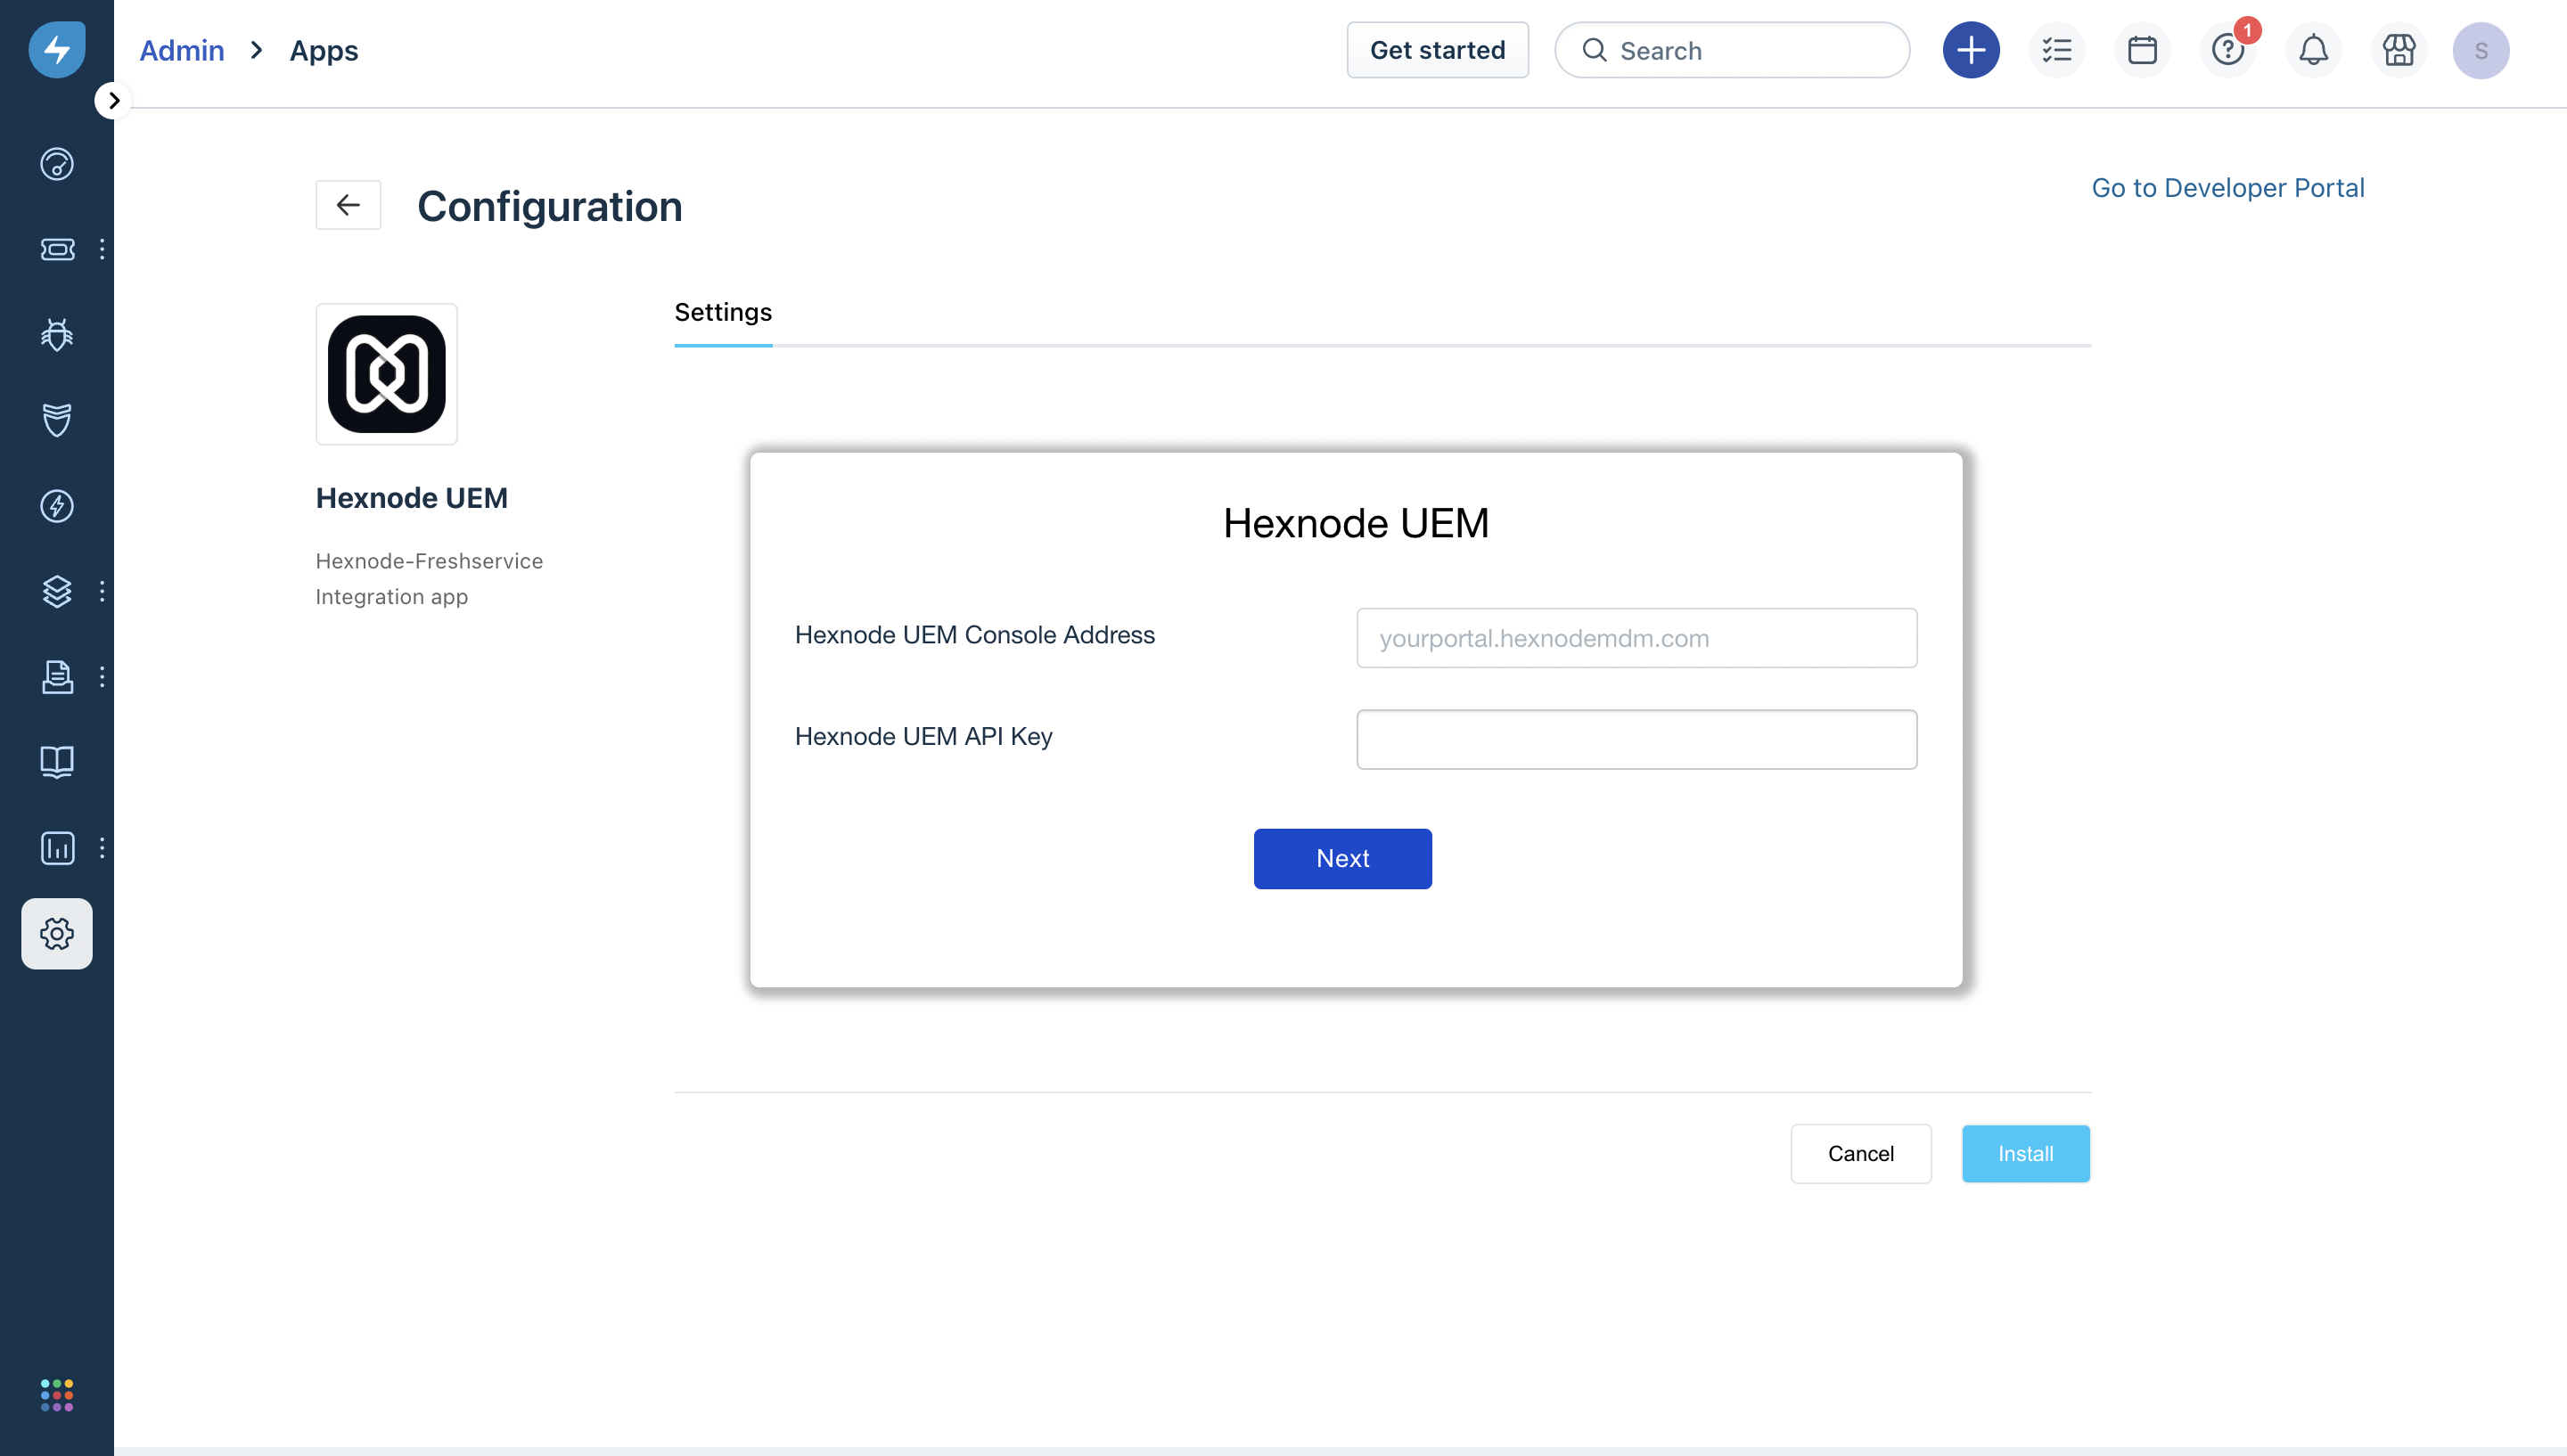
Task: Open the Reports chart icon in sidebar
Action: click(x=57, y=848)
